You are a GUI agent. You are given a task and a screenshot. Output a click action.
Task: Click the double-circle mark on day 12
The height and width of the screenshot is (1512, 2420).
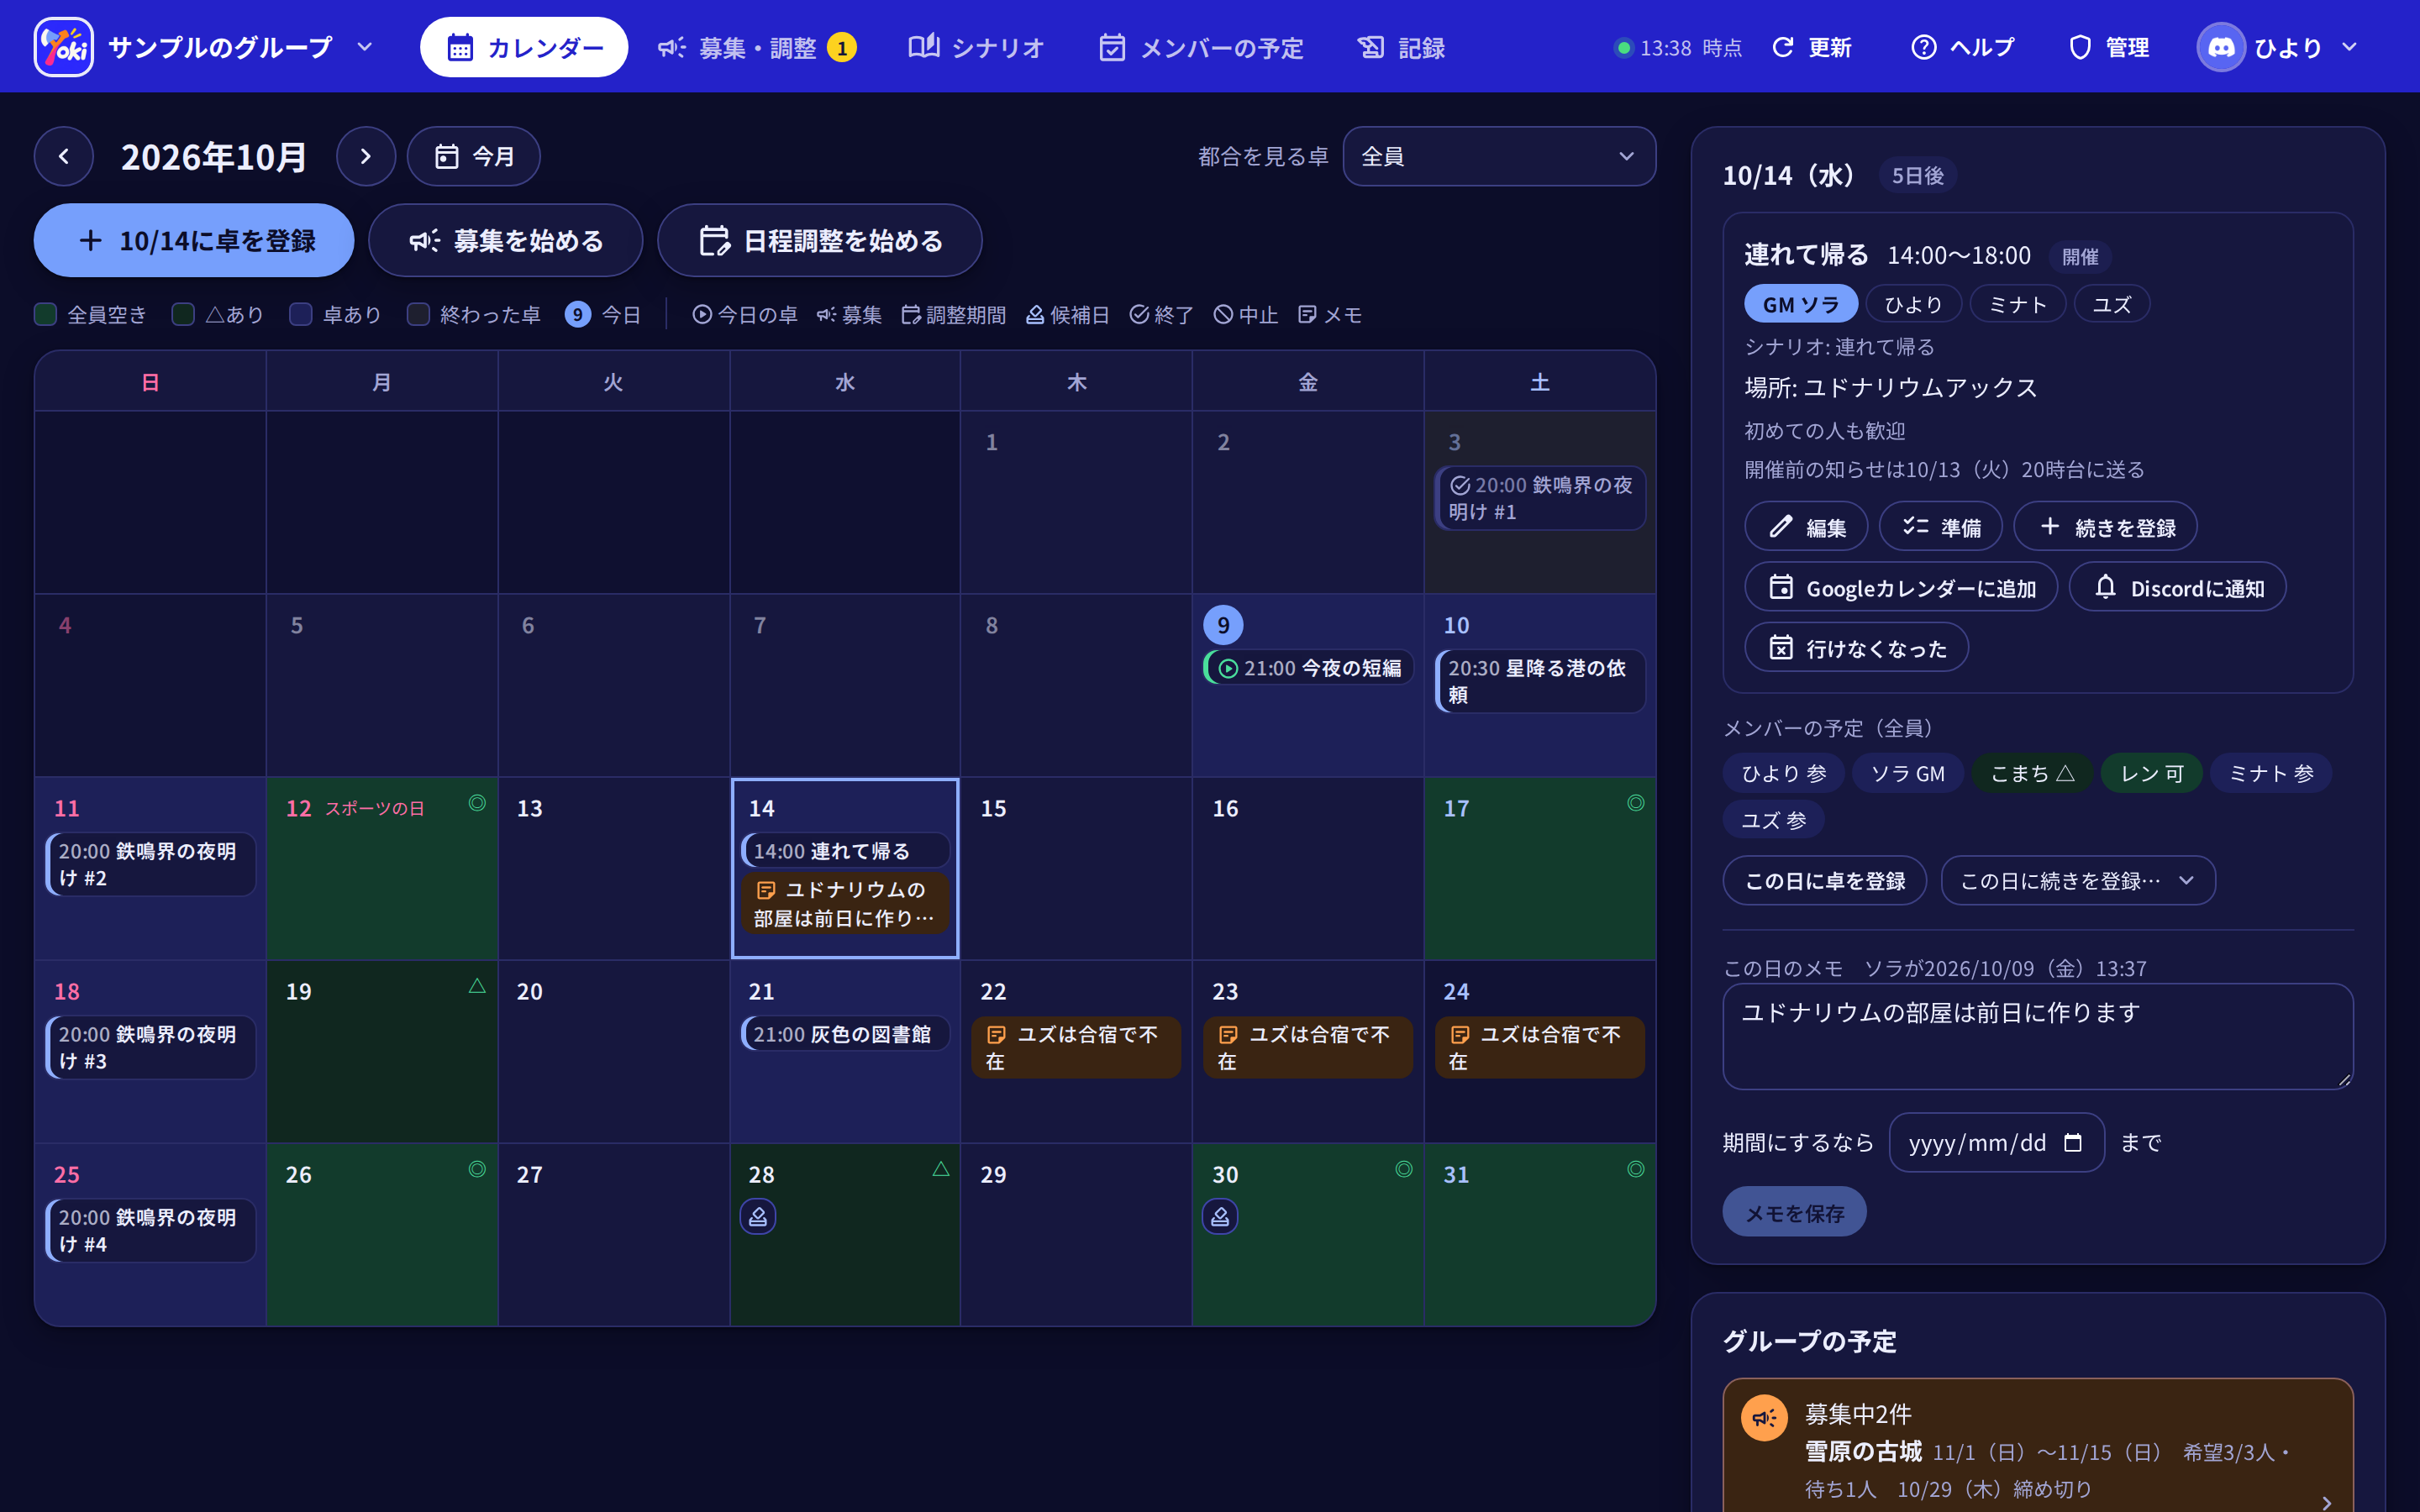[477, 803]
